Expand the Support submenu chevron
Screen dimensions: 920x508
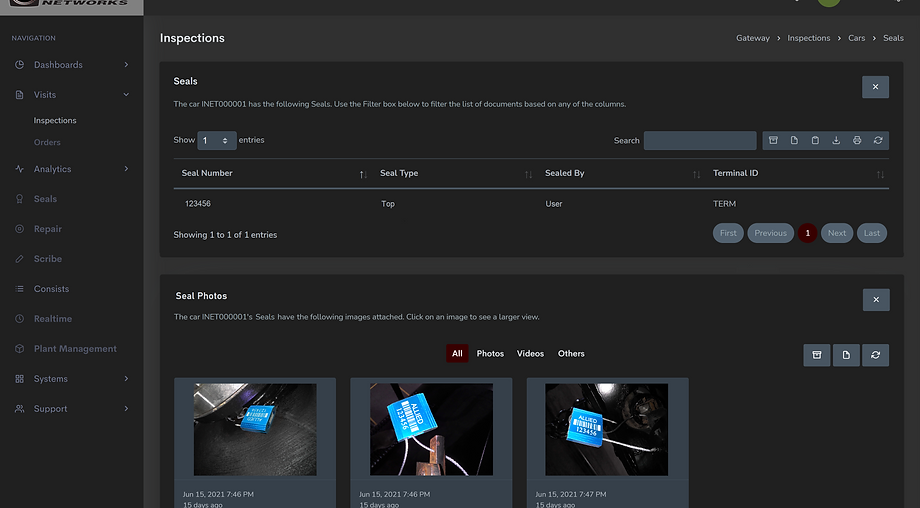(126, 409)
